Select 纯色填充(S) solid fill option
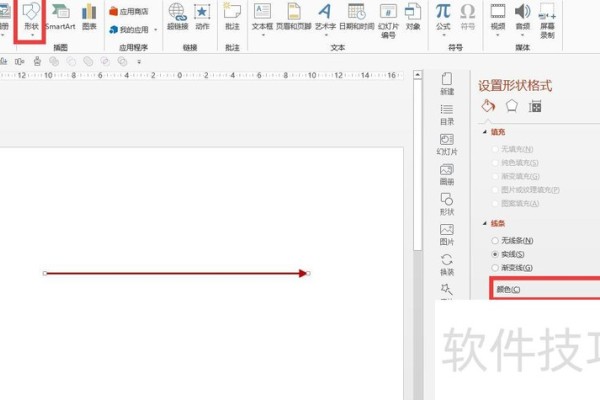600x400 pixels. point(515,163)
